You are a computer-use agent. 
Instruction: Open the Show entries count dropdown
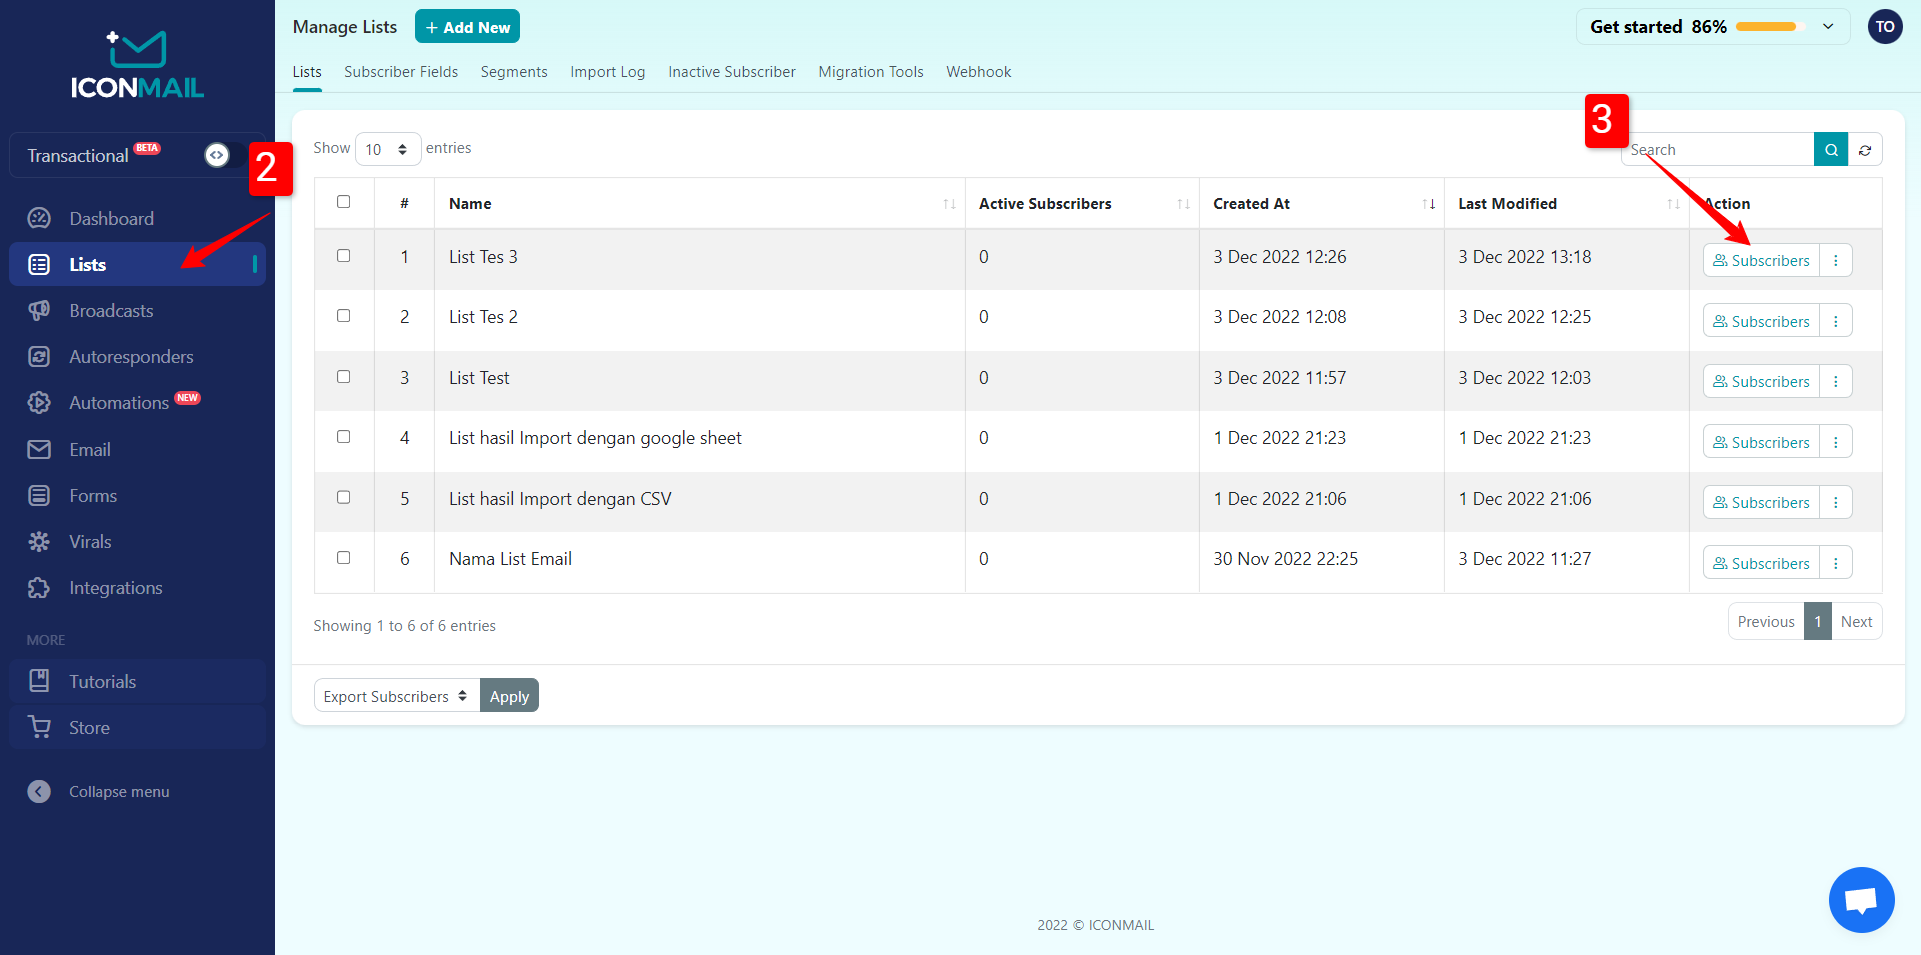[x=387, y=150]
